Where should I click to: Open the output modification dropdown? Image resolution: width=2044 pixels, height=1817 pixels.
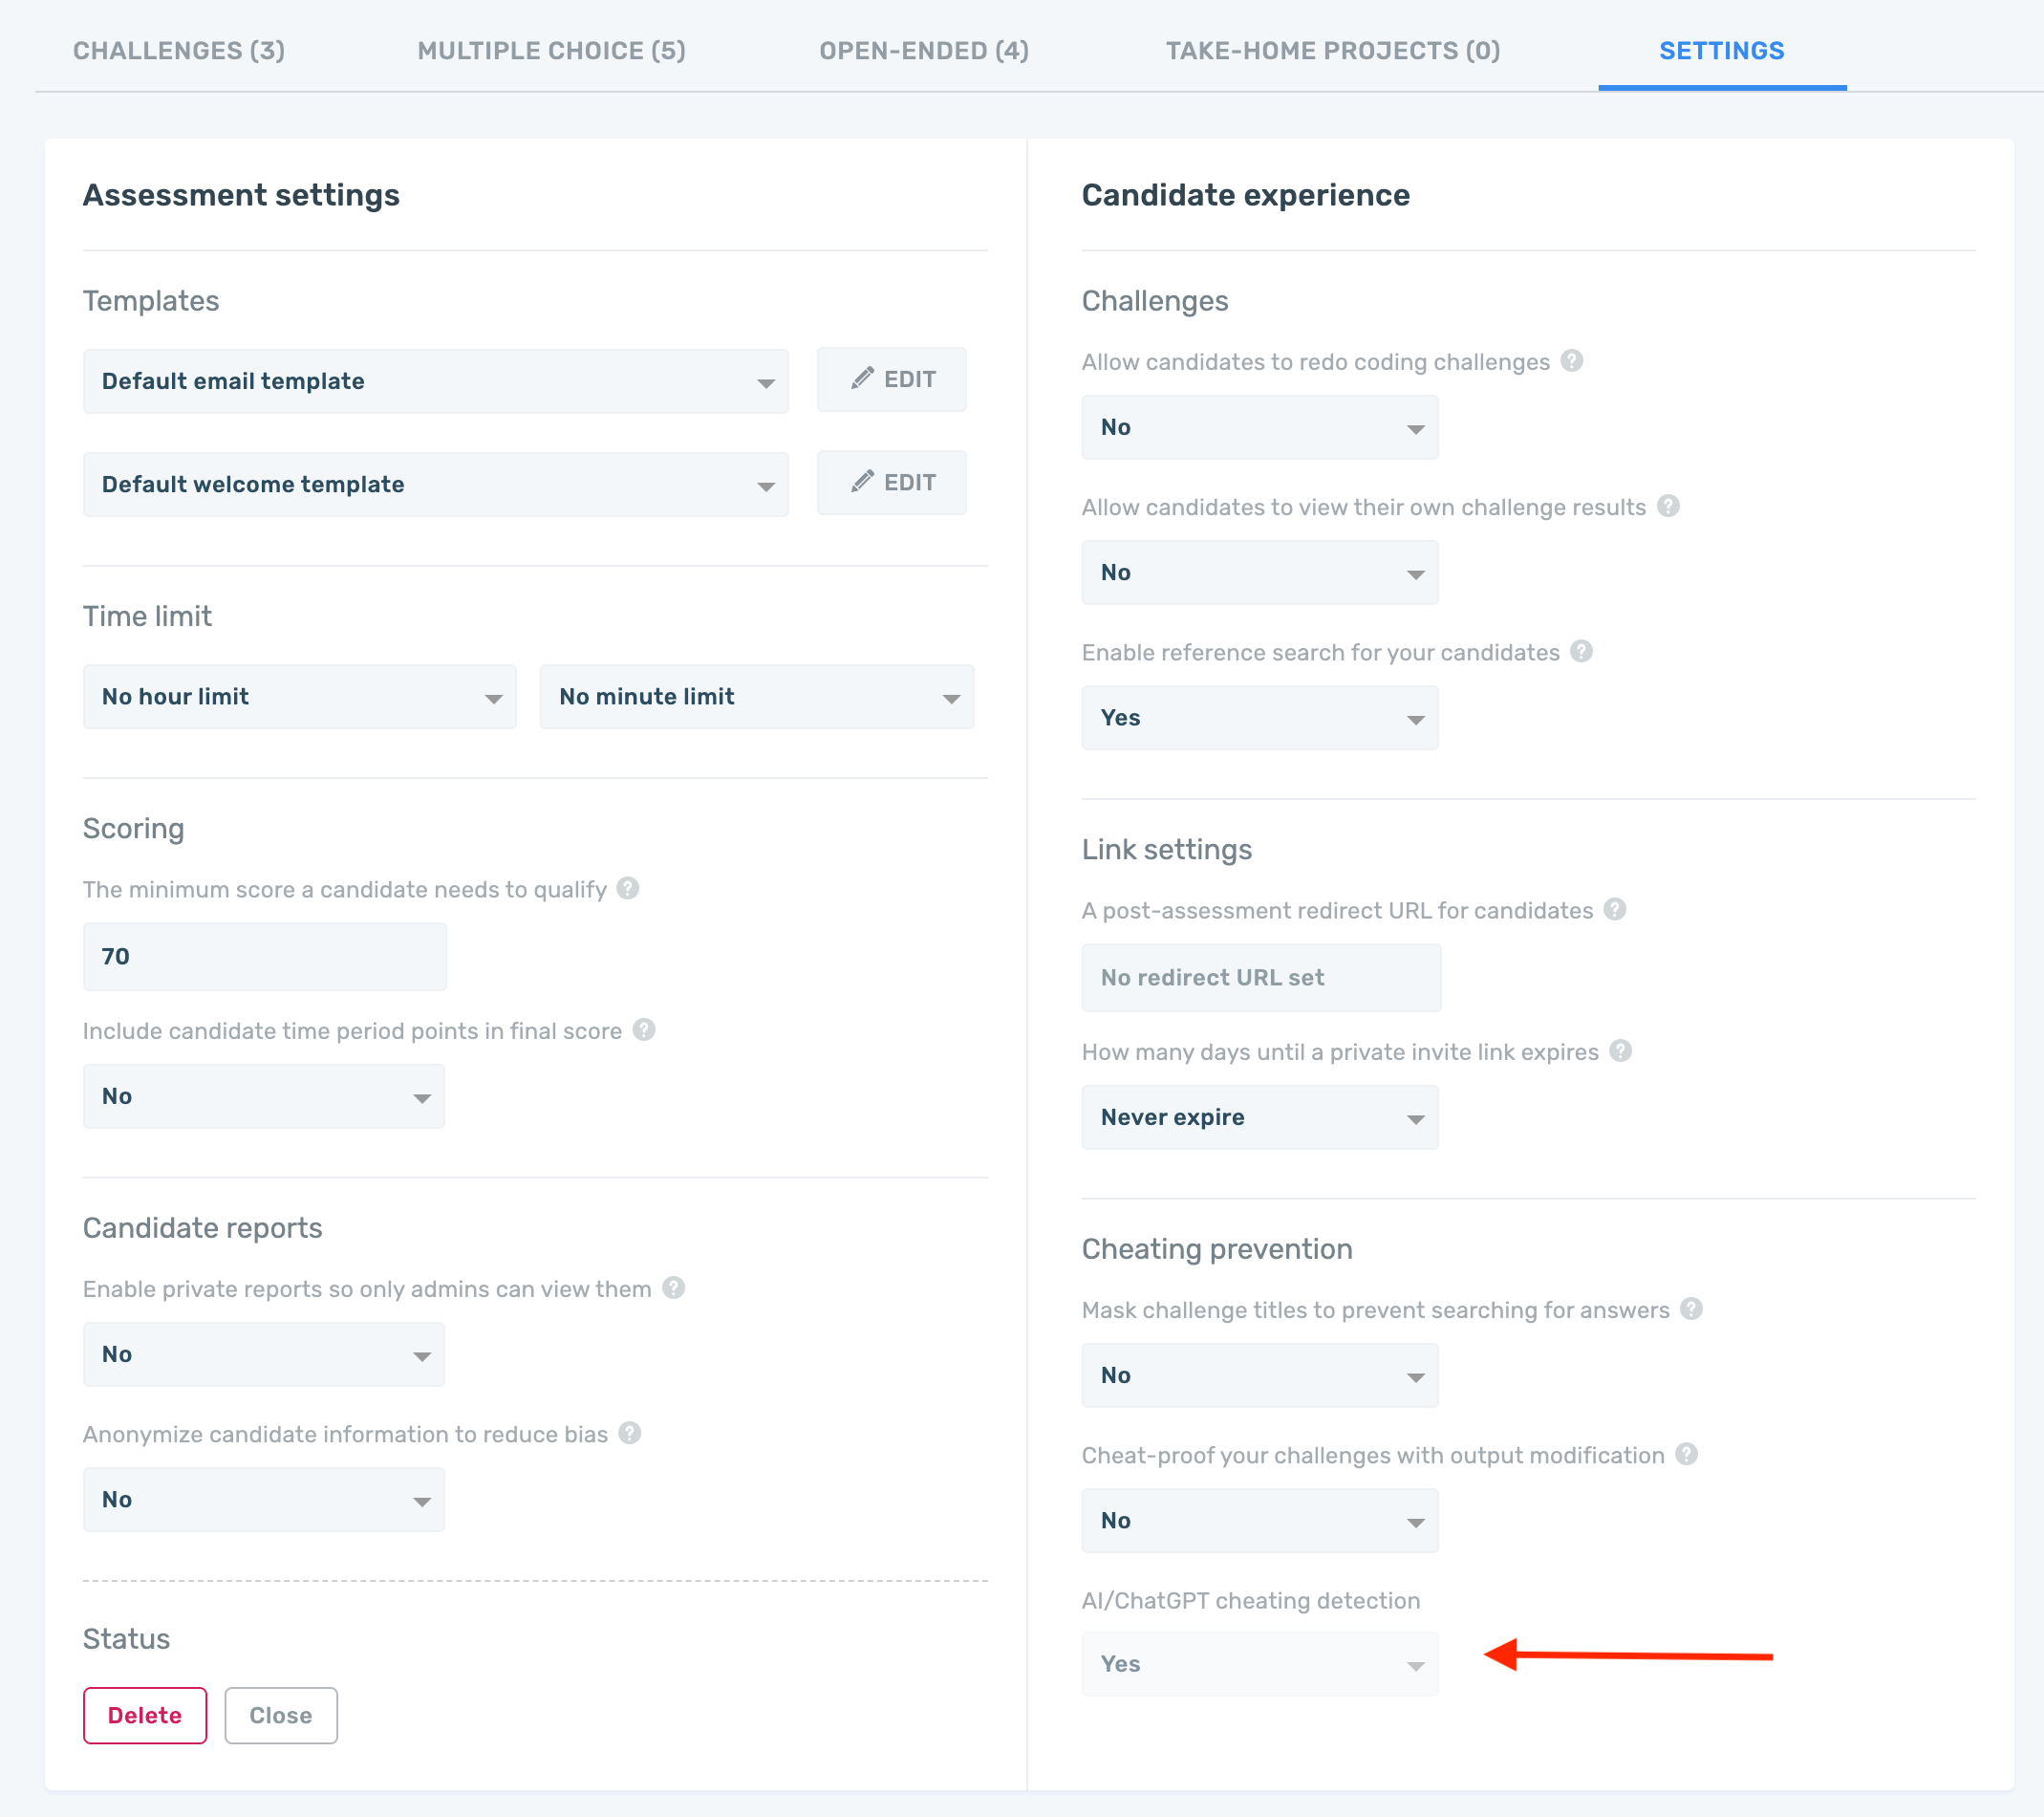(1260, 1520)
